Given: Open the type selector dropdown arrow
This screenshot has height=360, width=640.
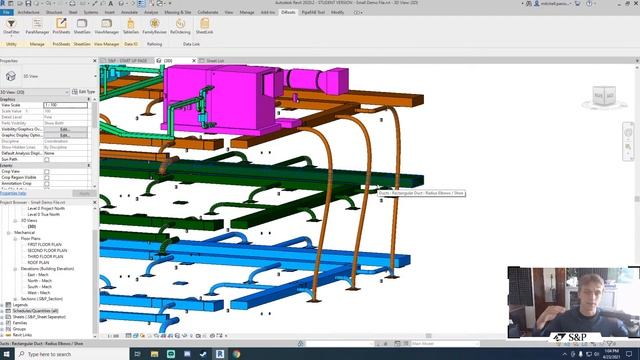Looking at the screenshot, I should click(95, 76).
